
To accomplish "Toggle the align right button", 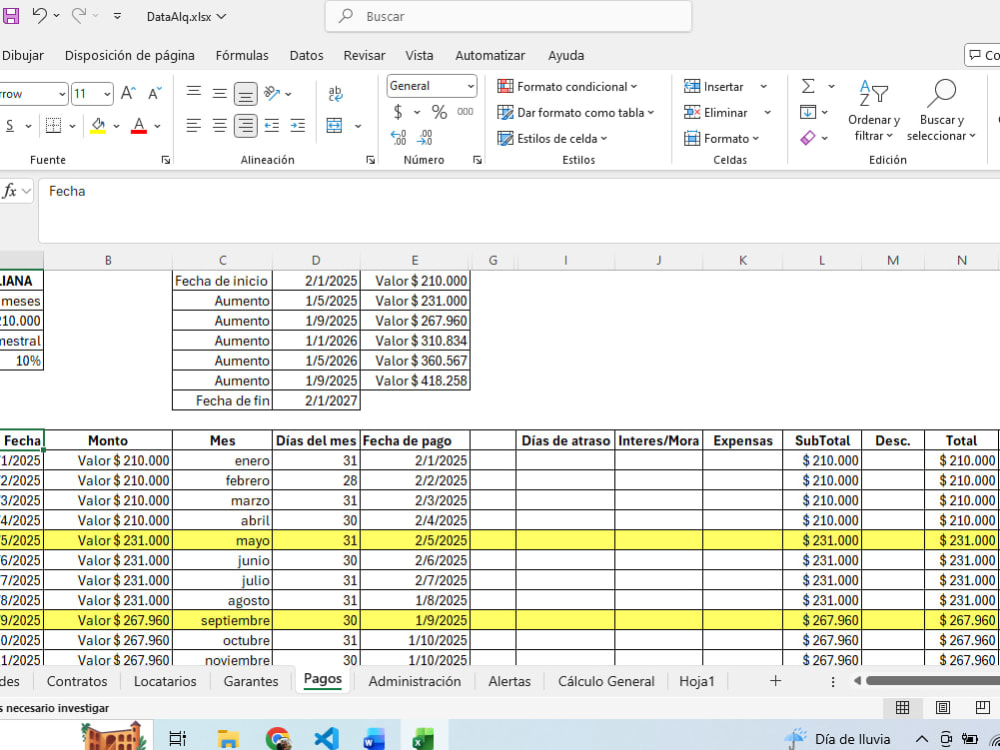I will coord(246,126).
